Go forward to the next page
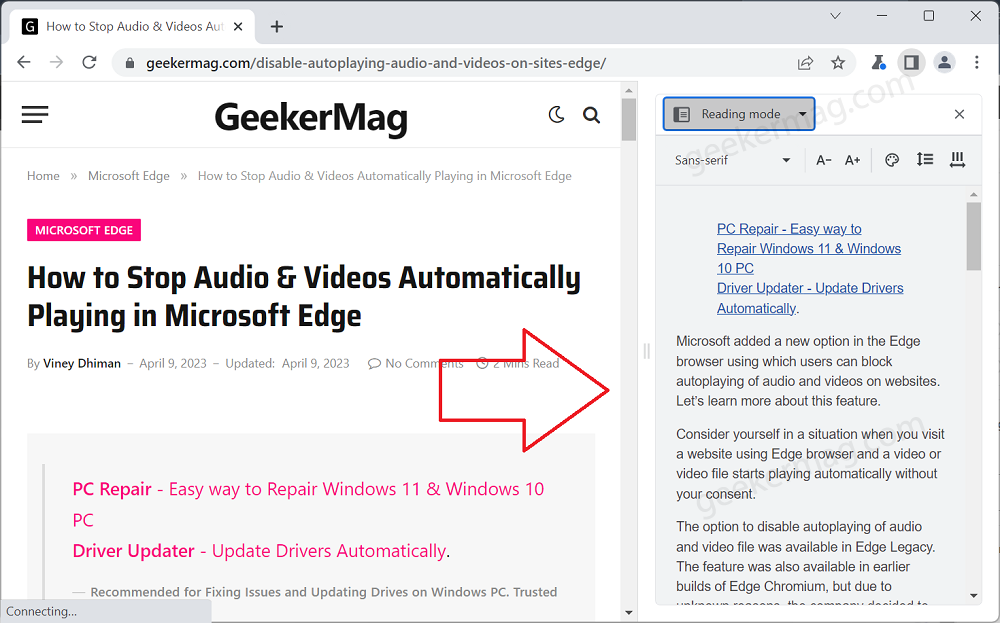This screenshot has width=1000, height=623. (57, 62)
